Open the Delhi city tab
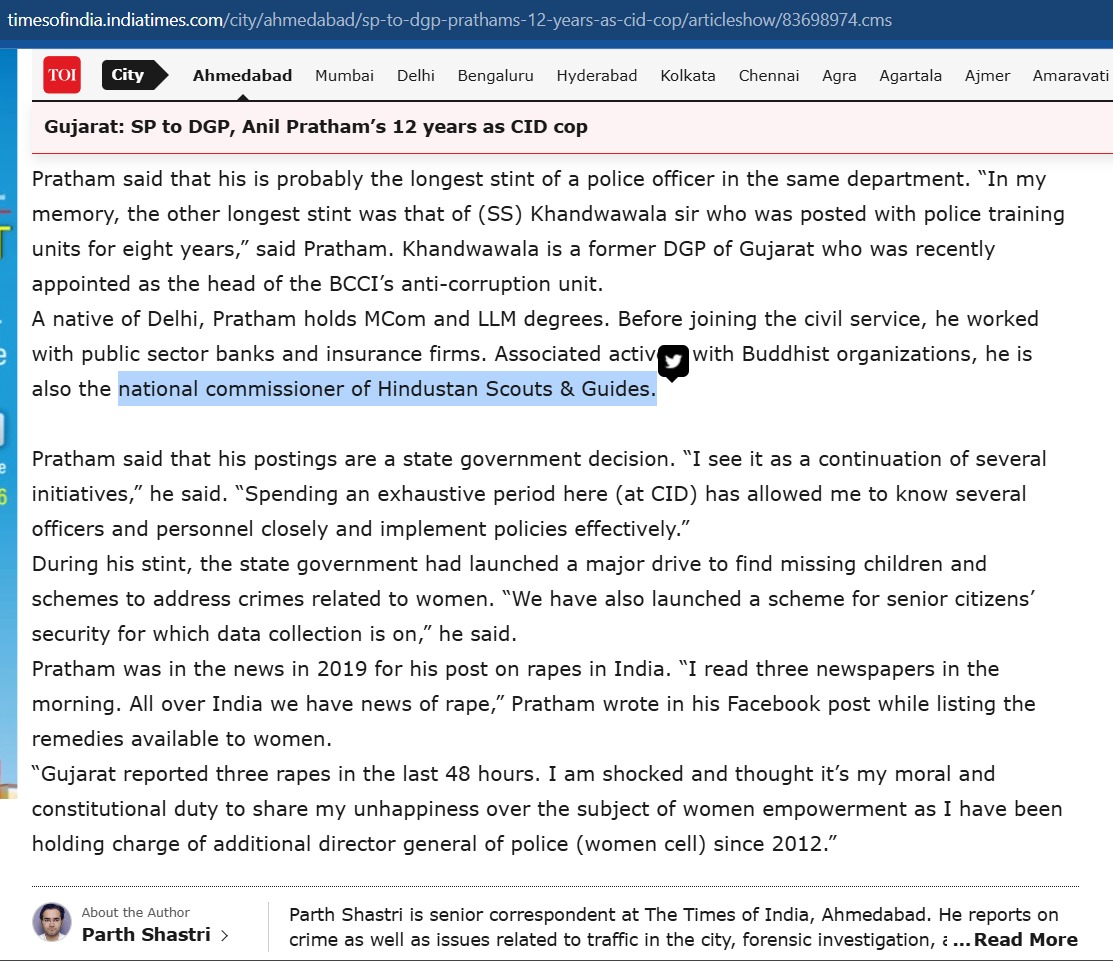The width and height of the screenshot is (1113, 961). pyautogui.click(x=415, y=75)
